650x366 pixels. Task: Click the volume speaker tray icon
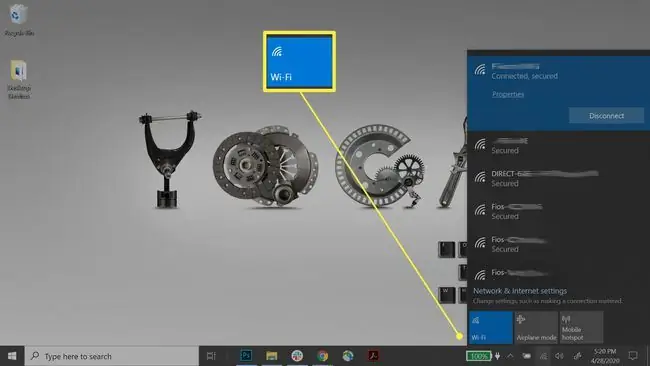click(560, 356)
